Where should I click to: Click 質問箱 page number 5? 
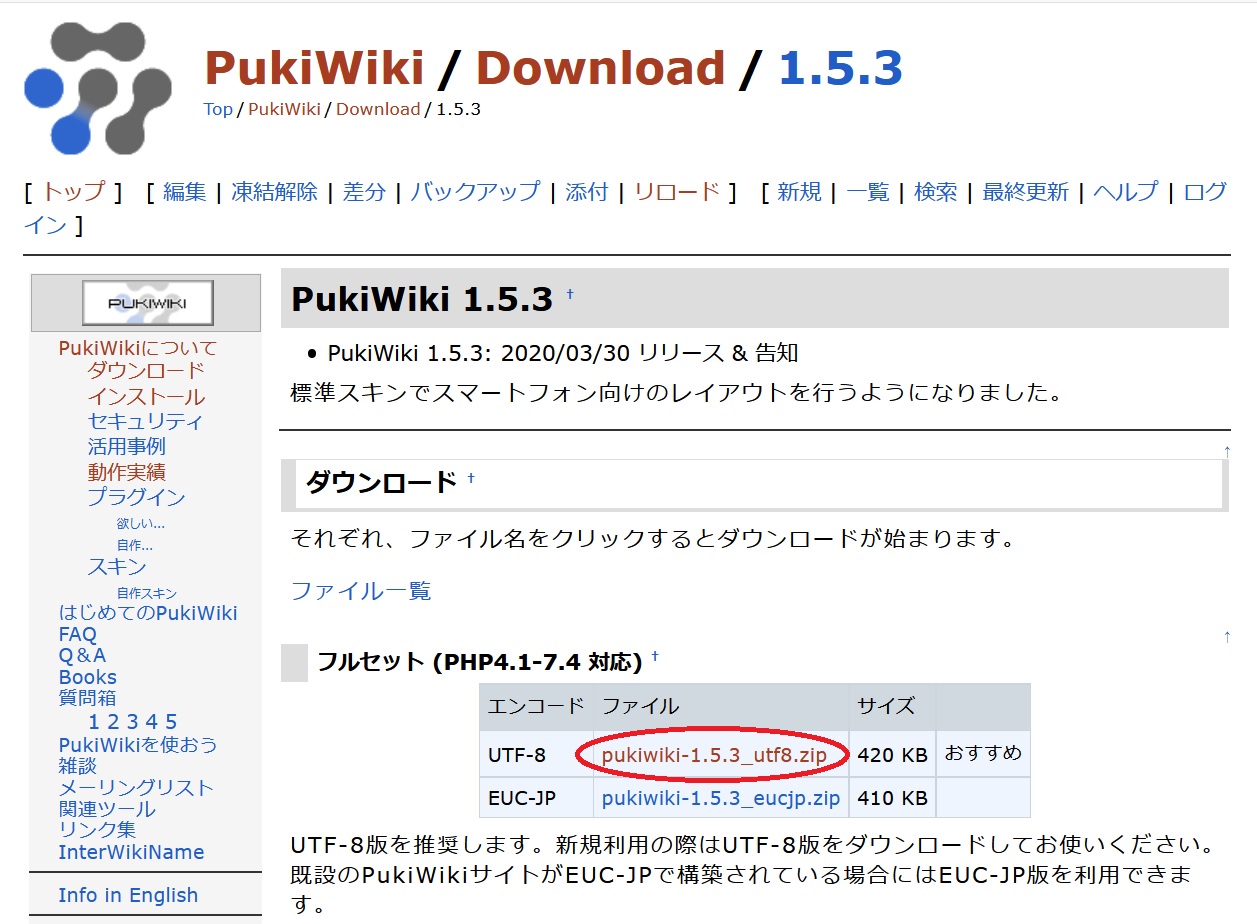(x=171, y=722)
